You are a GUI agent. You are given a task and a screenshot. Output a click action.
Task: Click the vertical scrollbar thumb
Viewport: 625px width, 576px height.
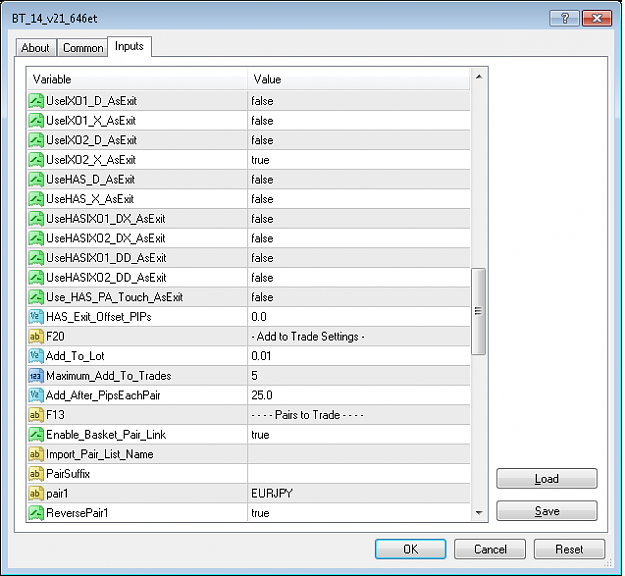tap(479, 311)
